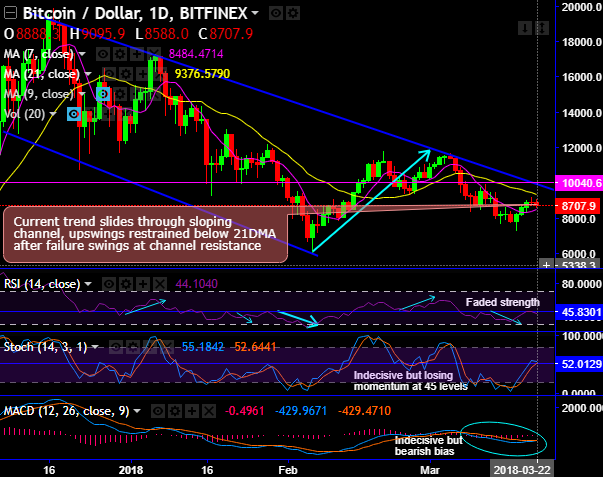Click the 'Current trend slides through sloping channel' note
603x477 pixels.
coord(145,234)
